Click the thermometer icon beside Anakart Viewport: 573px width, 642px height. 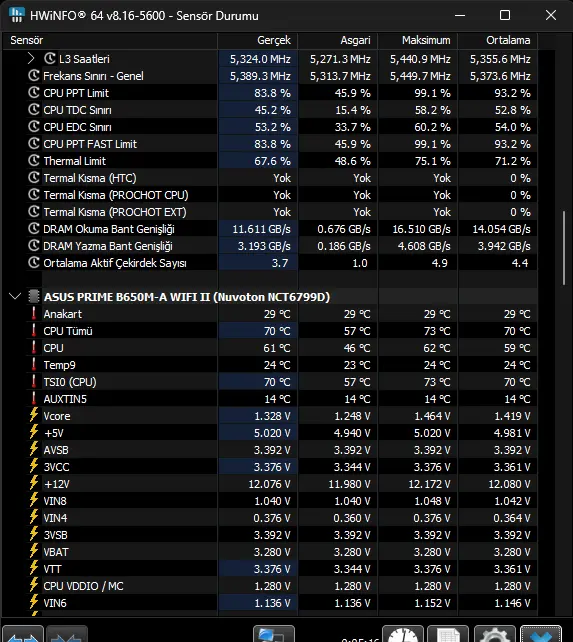(x=34, y=314)
